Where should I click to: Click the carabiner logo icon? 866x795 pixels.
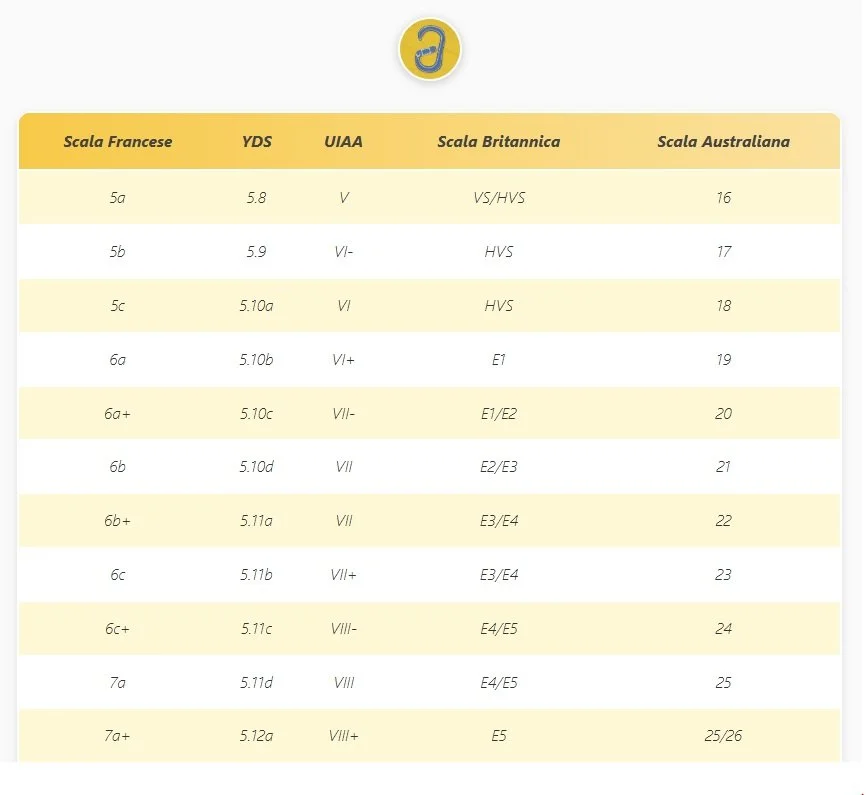point(429,49)
